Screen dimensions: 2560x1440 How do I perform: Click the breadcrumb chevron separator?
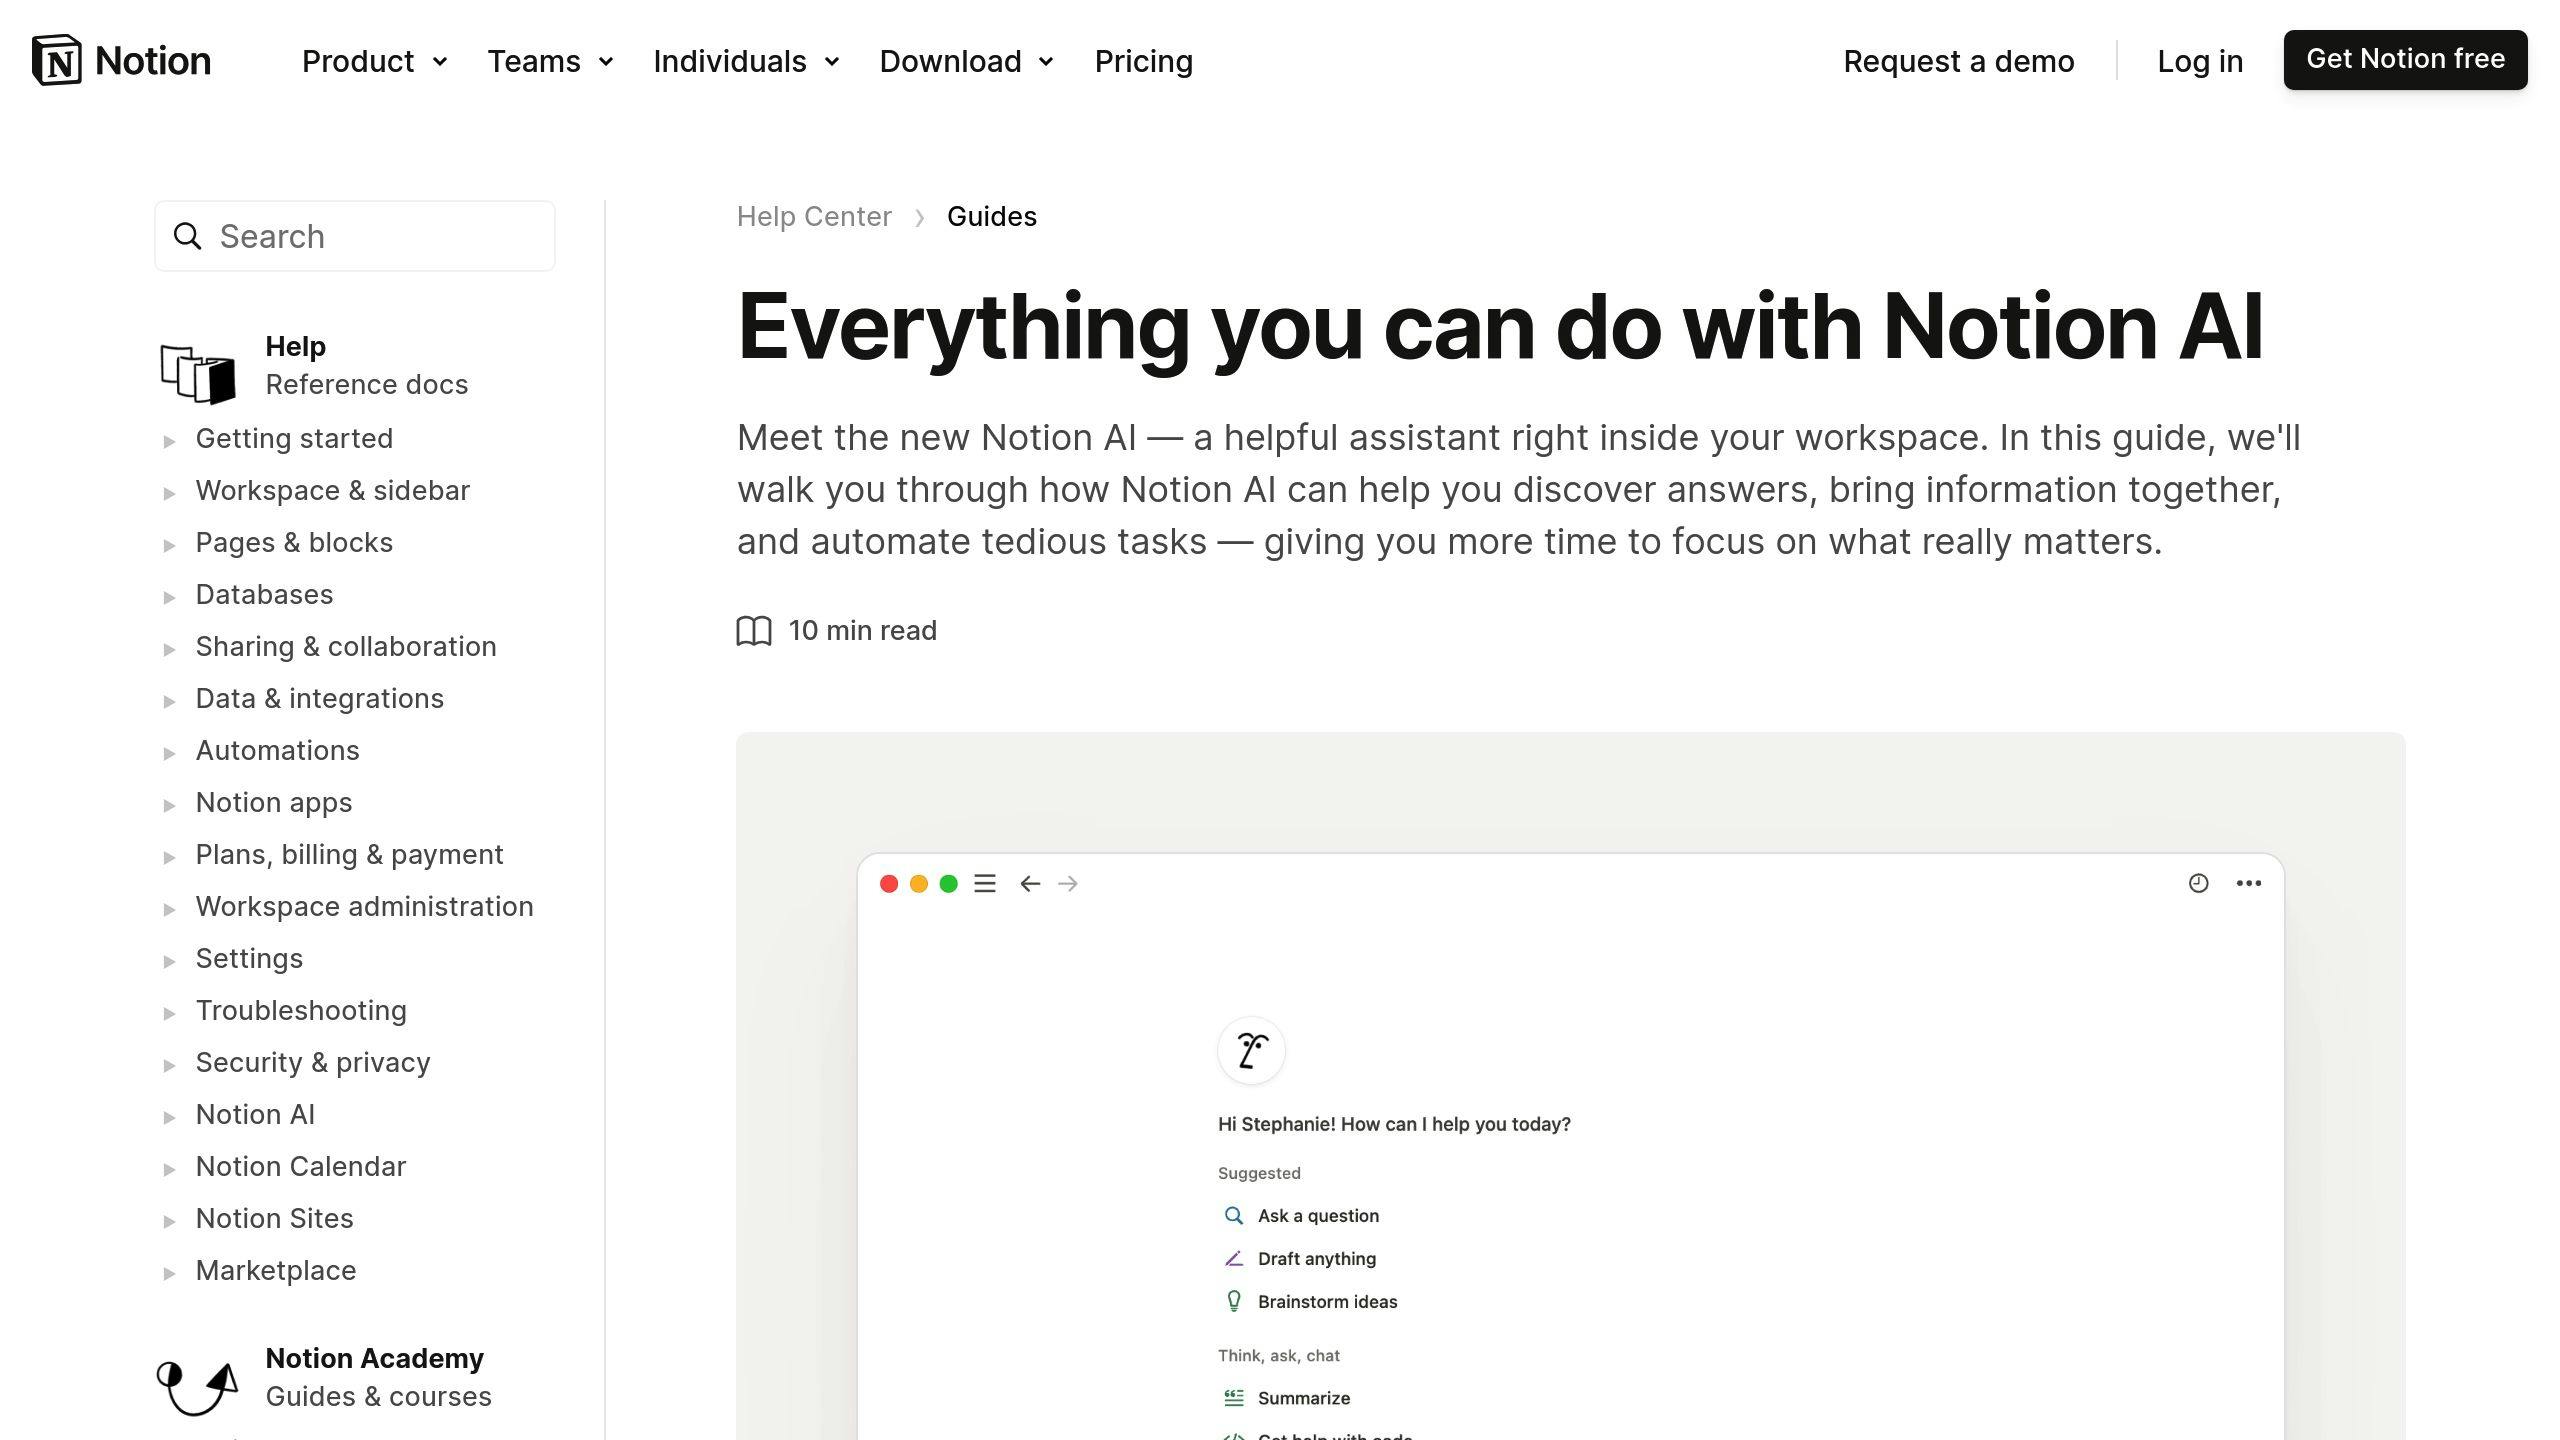(x=919, y=218)
